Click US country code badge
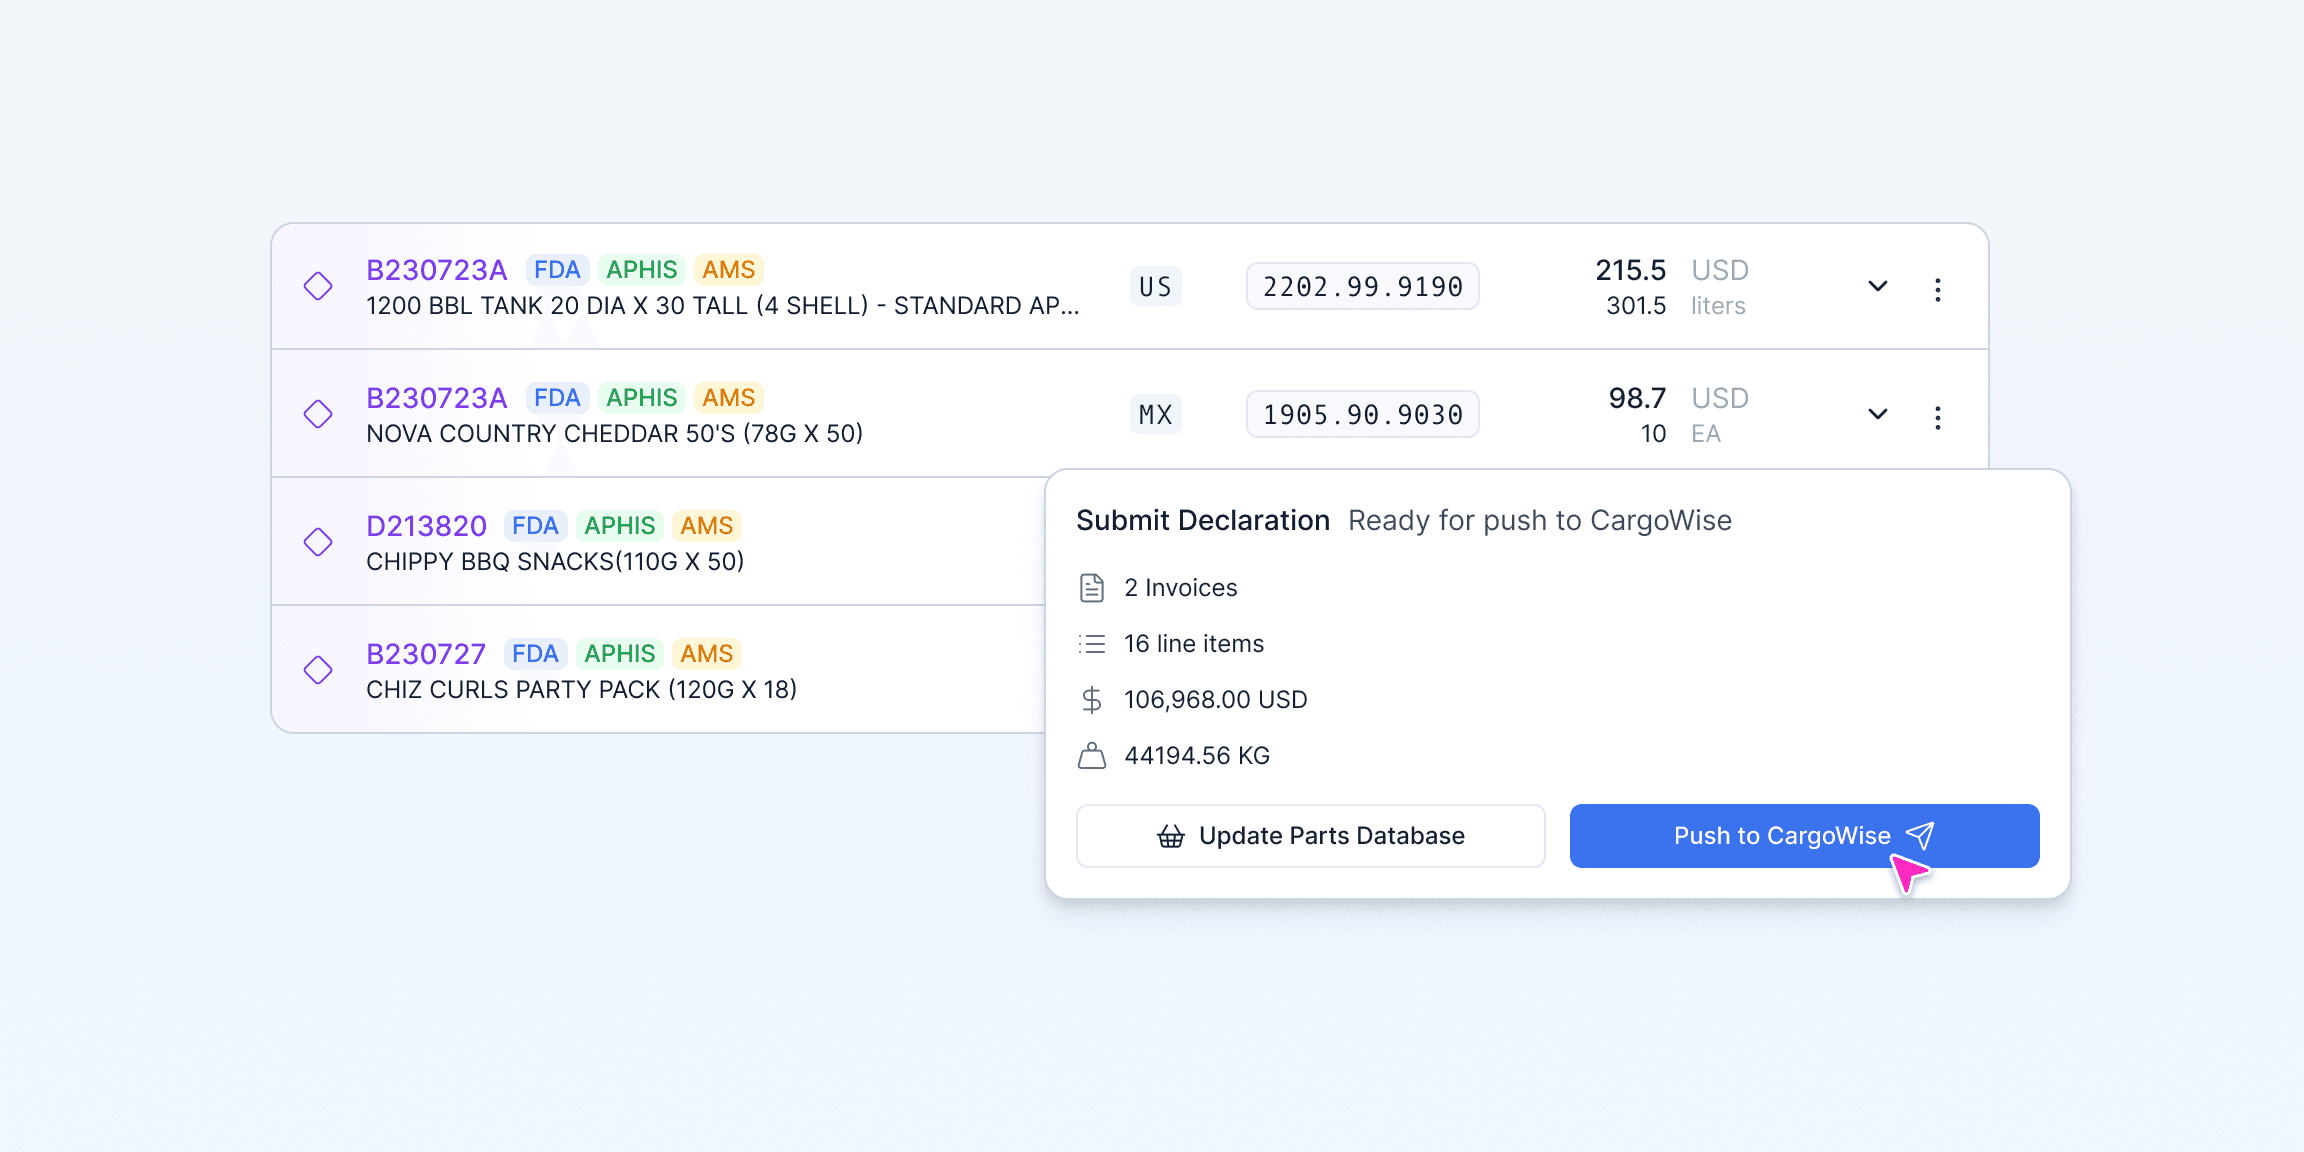This screenshot has width=2304, height=1152. pyautogui.click(x=1155, y=287)
